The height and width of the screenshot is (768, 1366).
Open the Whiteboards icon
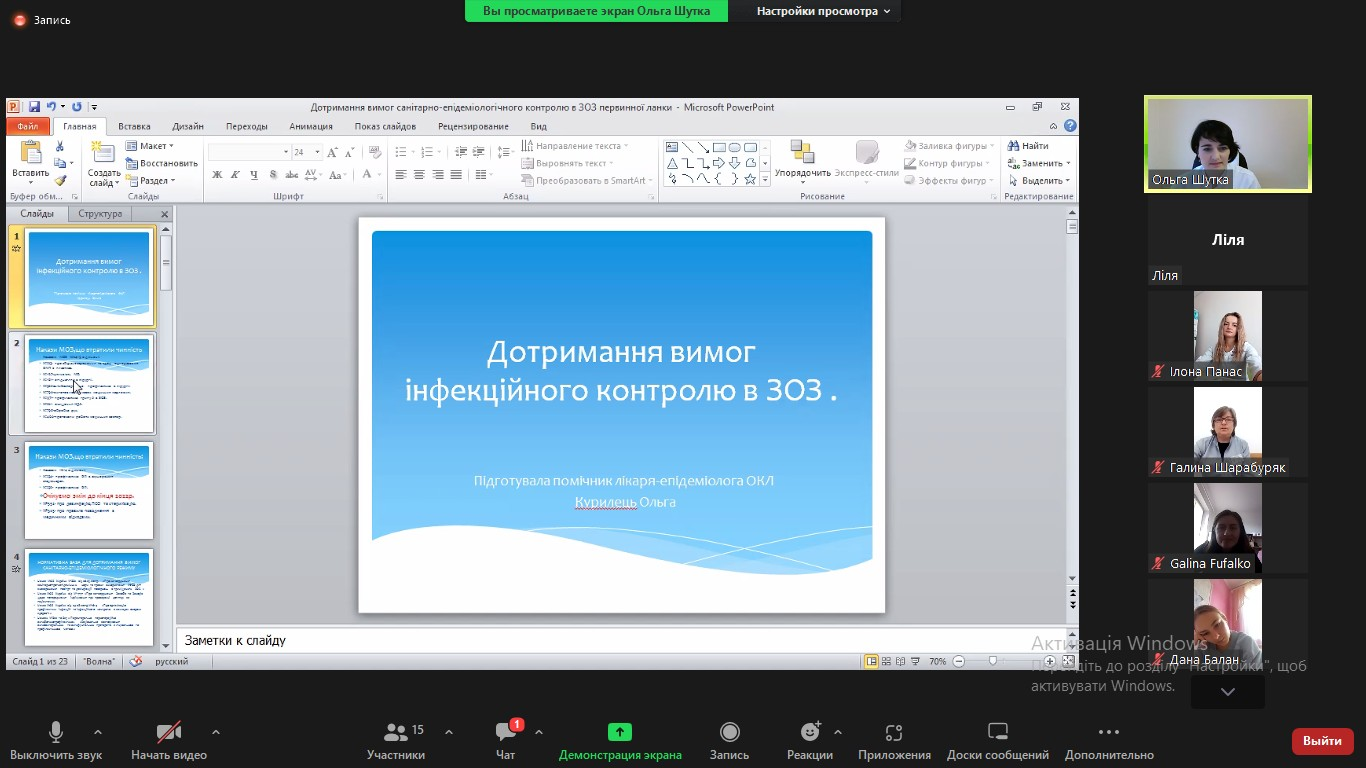coord(997,733)
